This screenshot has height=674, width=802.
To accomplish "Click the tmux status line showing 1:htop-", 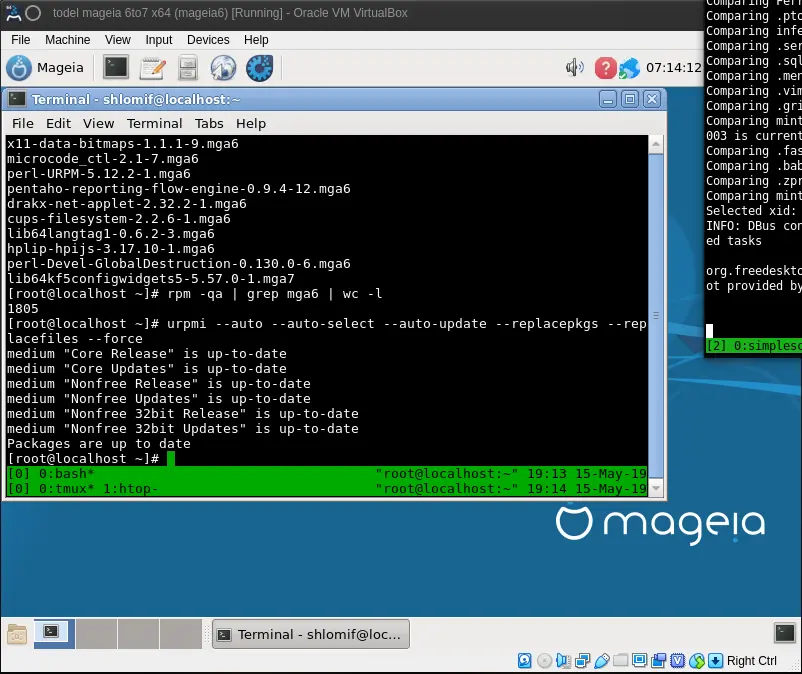I will (327, 488).
